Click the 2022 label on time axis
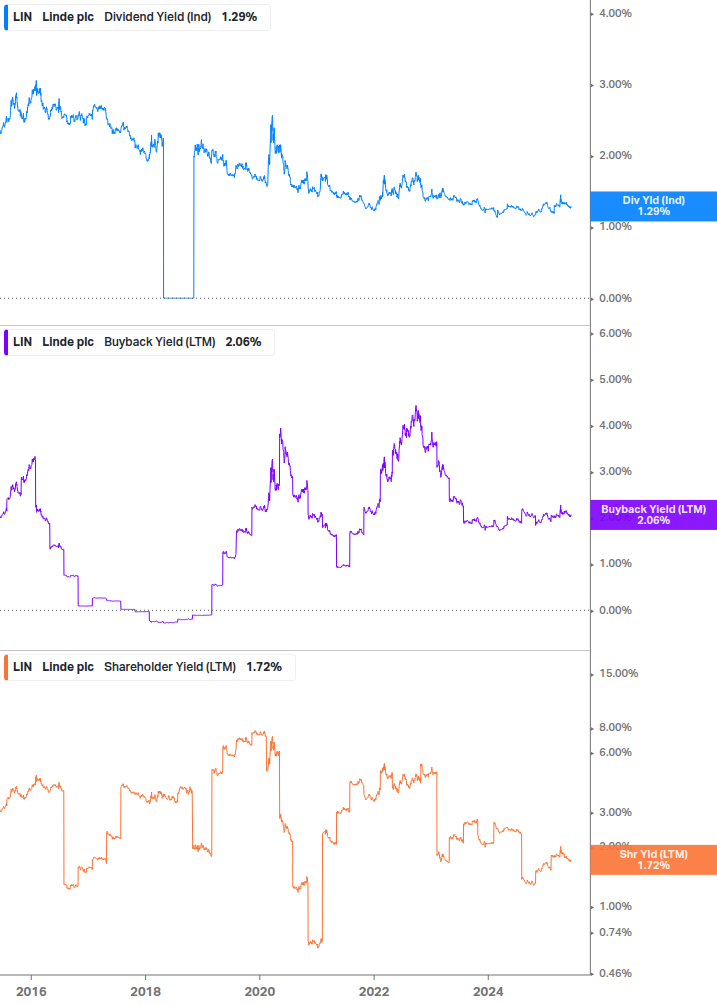 coord(374,992)
